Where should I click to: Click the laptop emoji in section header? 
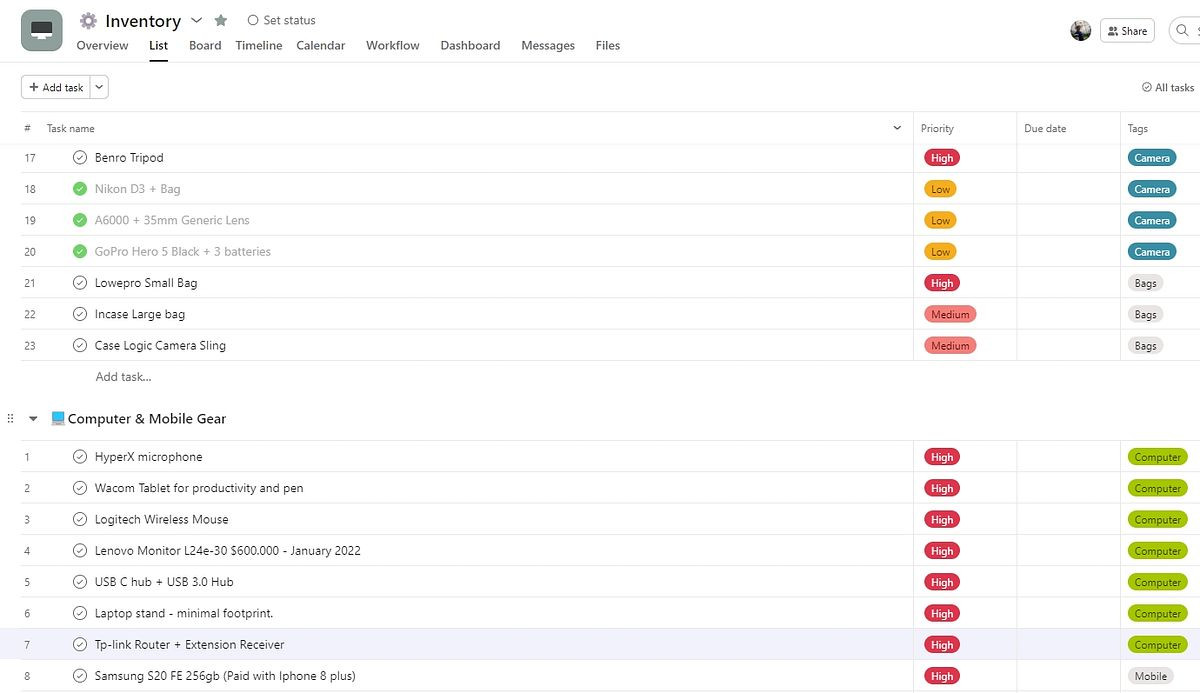pyautogui.click(x=58, y=419)
